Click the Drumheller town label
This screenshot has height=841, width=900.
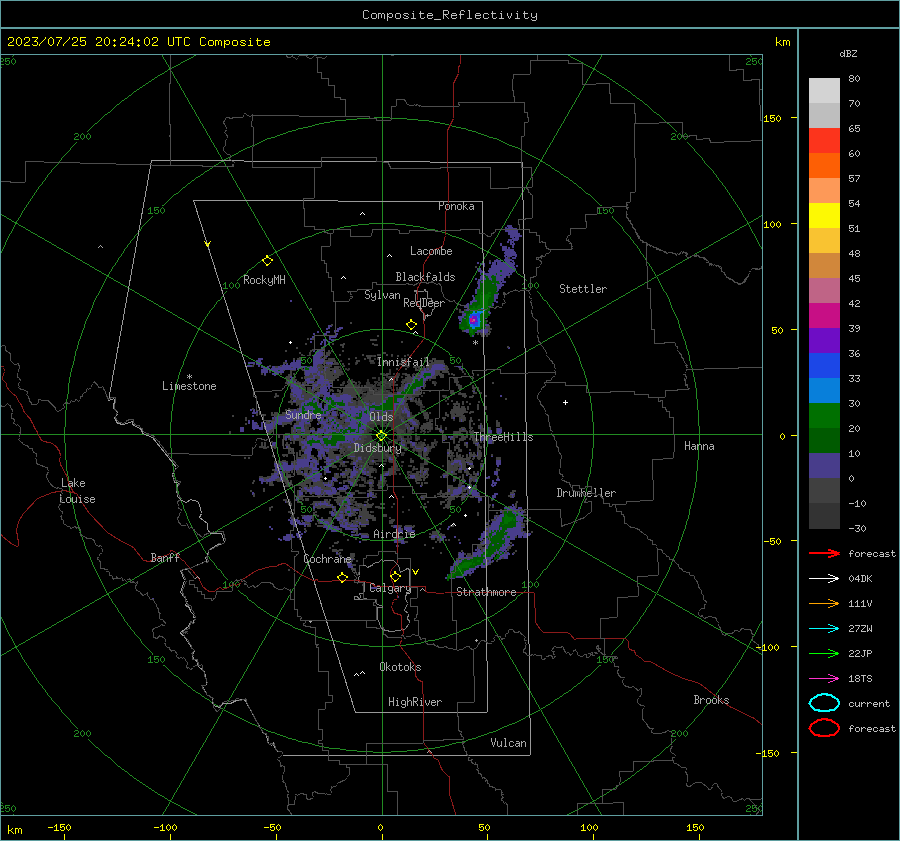[586, 493]
